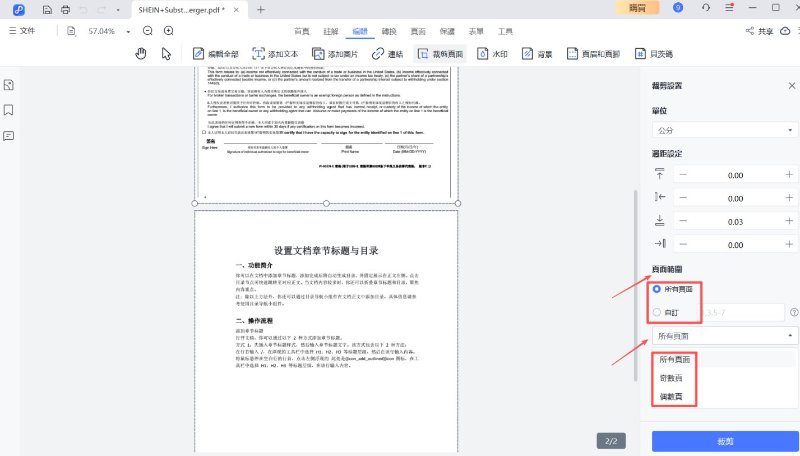Viewport: 800px width, 456px height.
Task: Close the SHEIN+Subst...erger.pdf tab
Action: 236,10
